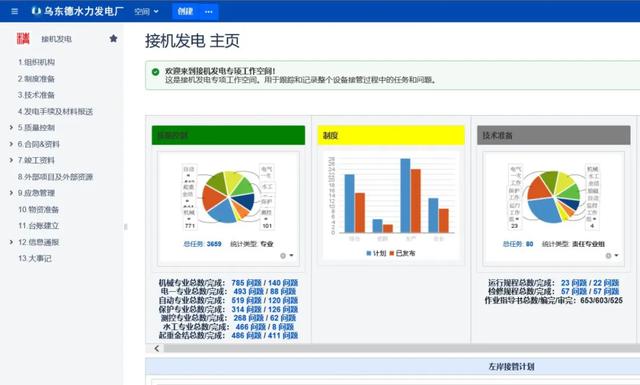
Task: Open the 23 问题 link for 运行规程
Action: [x=574, y=283]
